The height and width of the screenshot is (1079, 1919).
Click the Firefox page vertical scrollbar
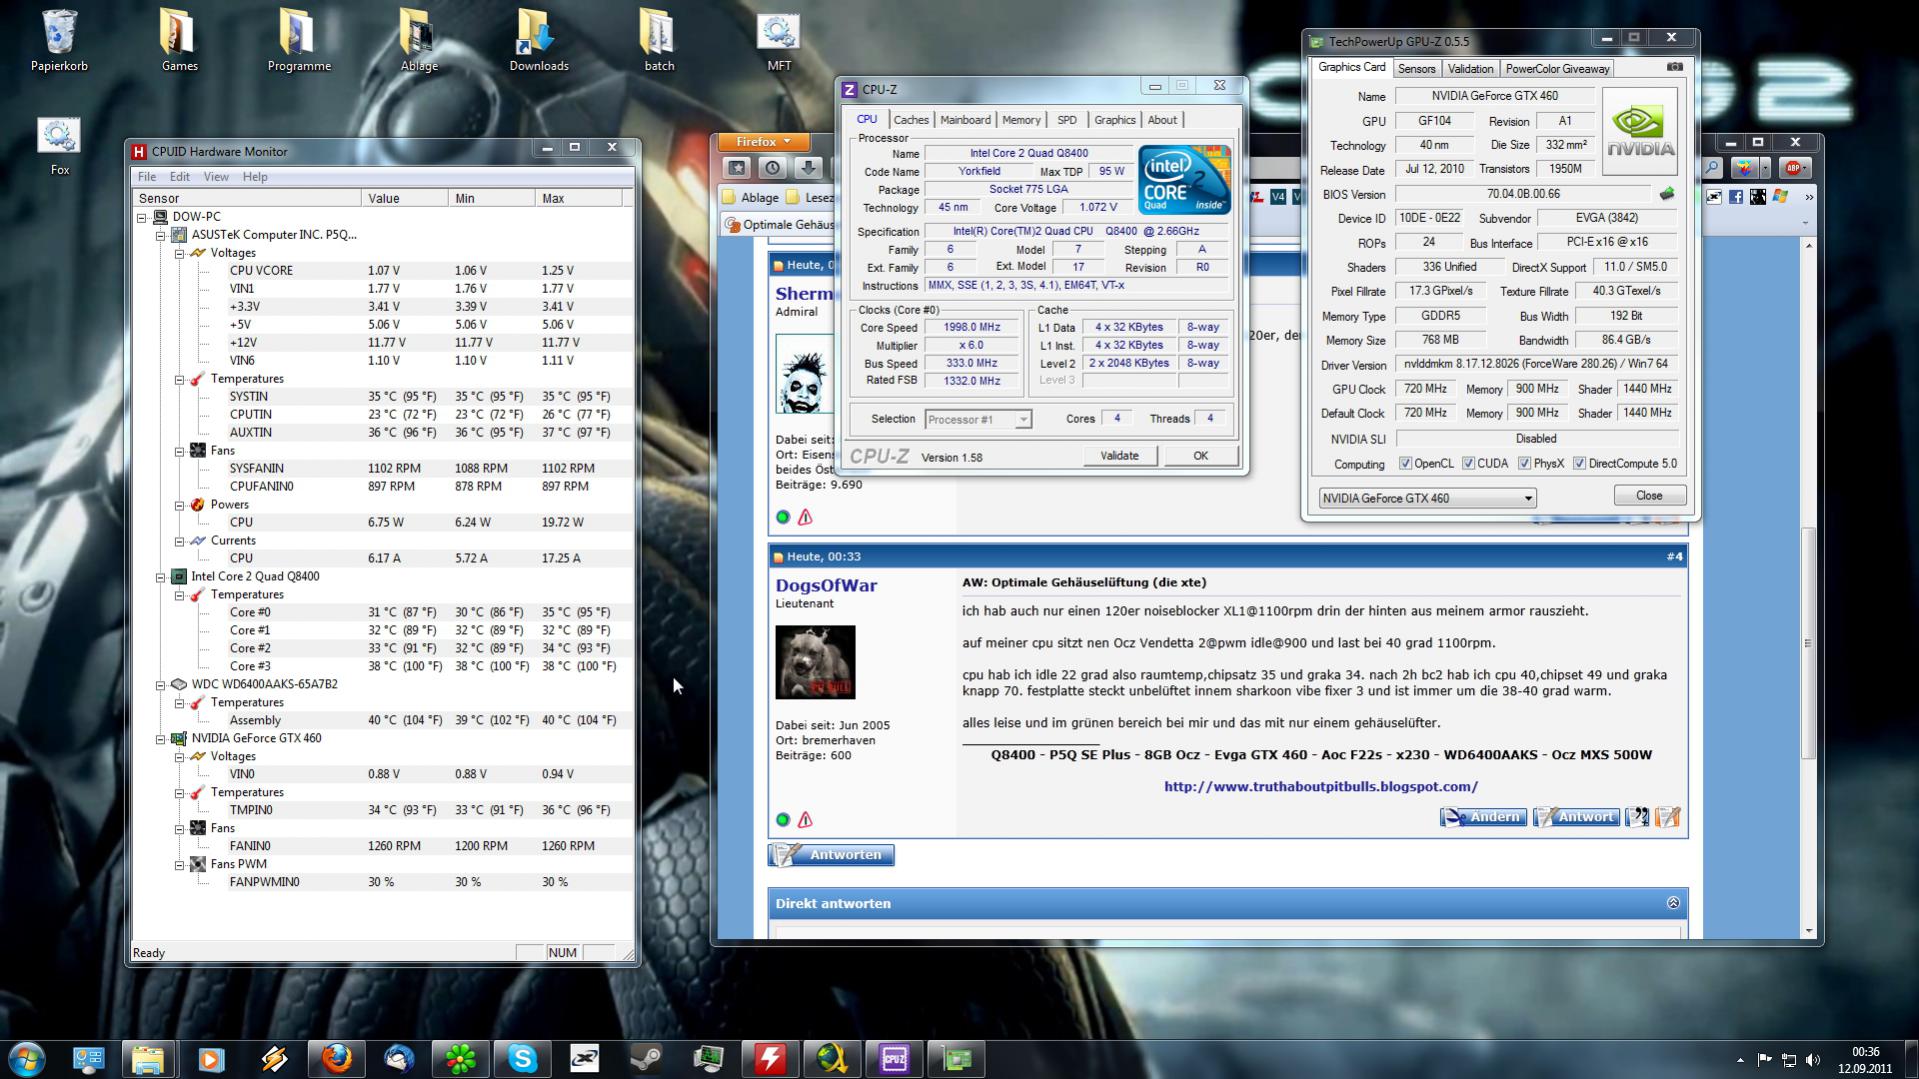pyautogui.click(x=1807, y=643)
